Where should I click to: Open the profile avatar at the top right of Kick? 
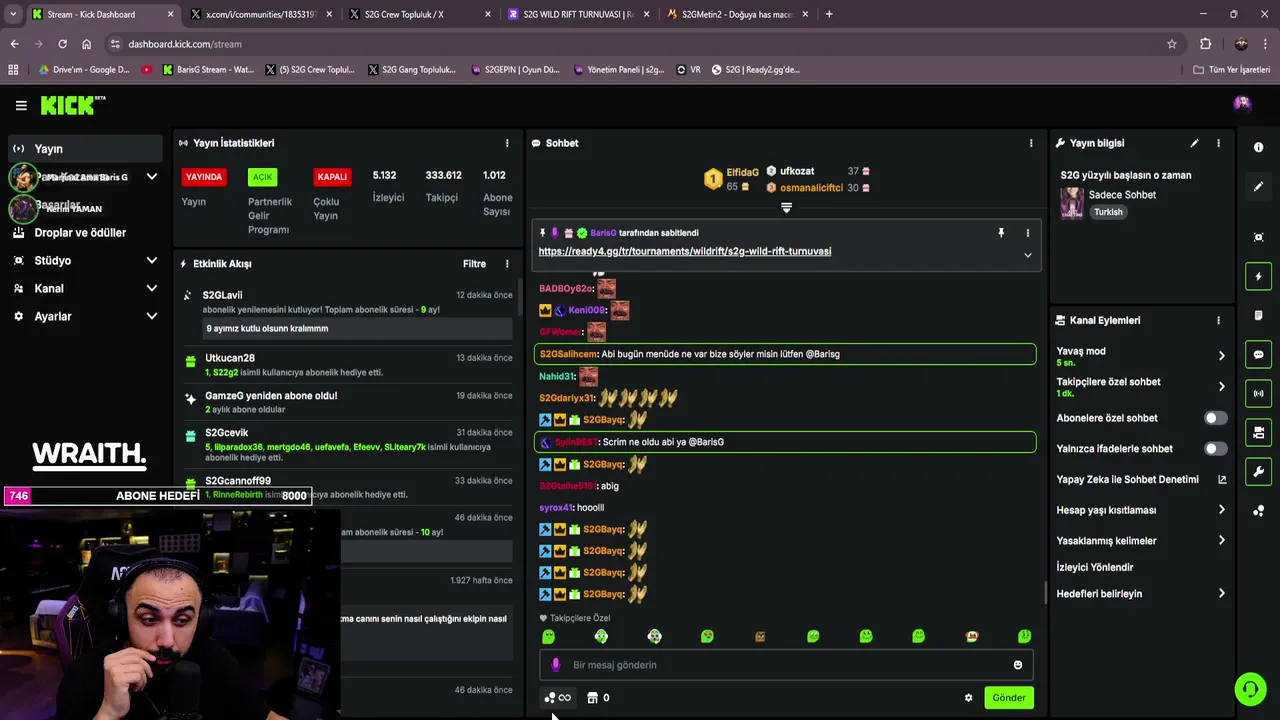pos(1242,104)
